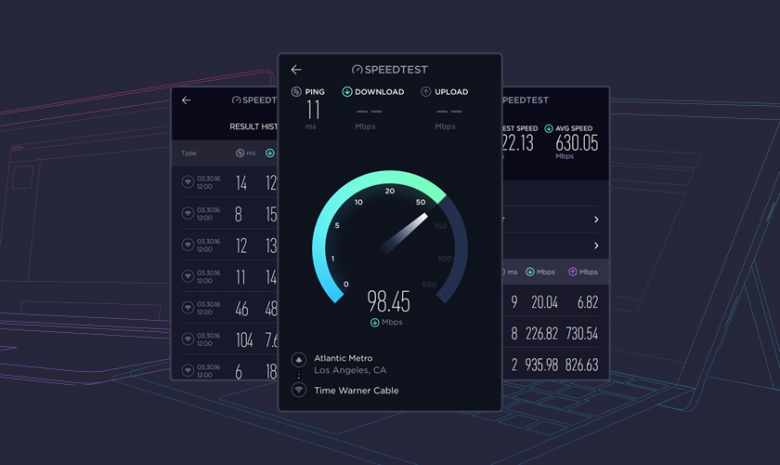Viewport: 780px width, 465px height.
Task: Expand the upper chevron row in the right panel
Action: point(596,219)
